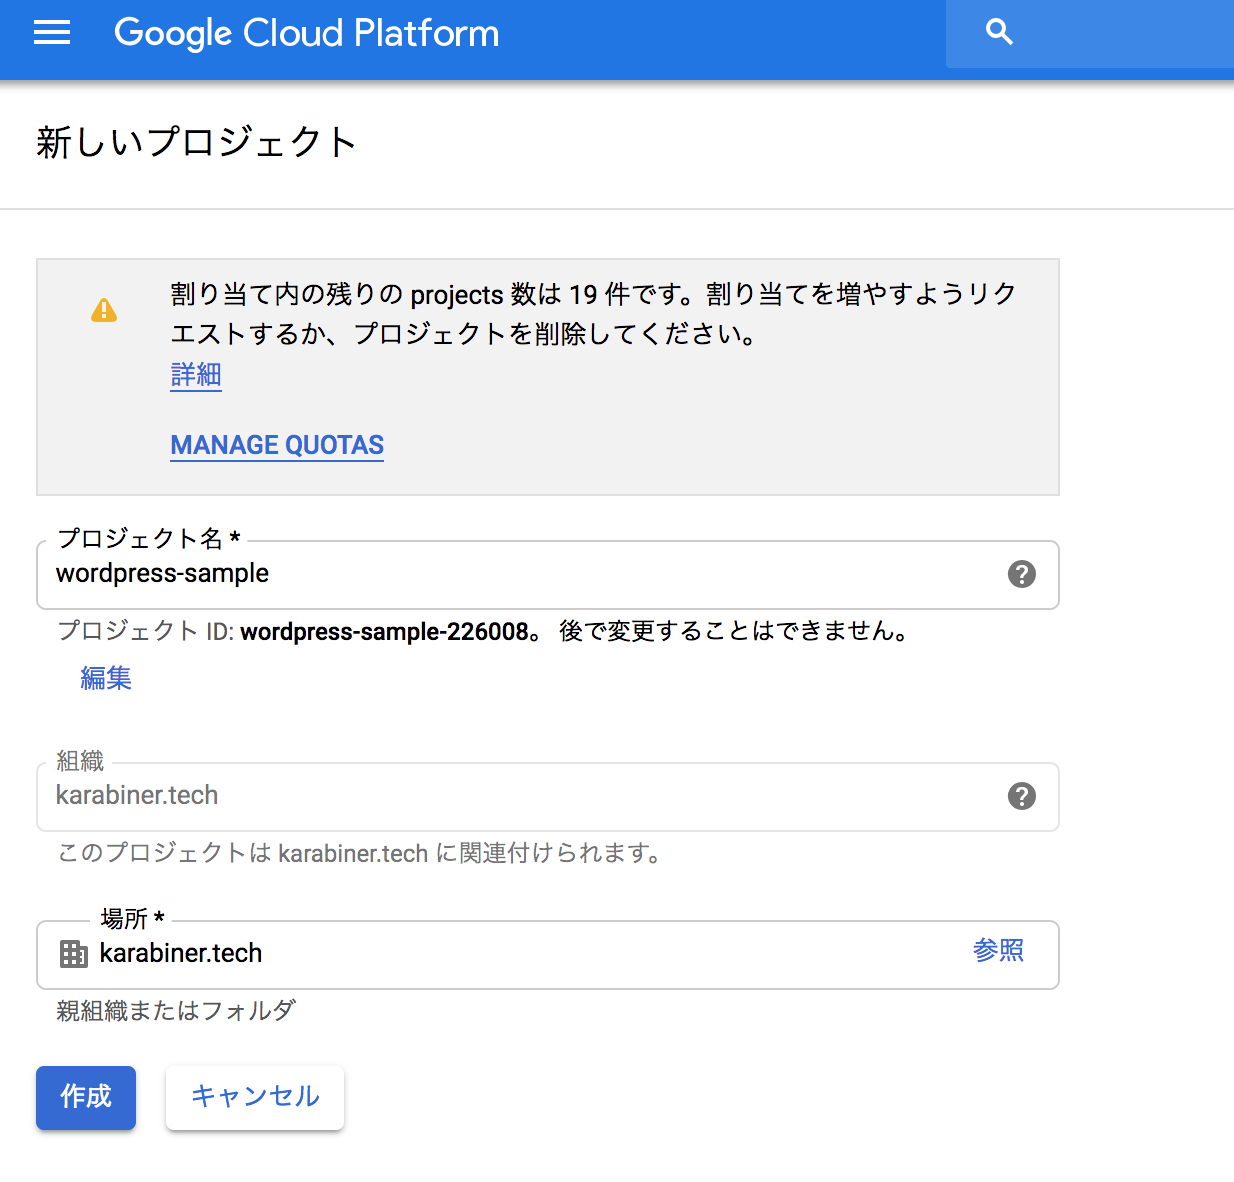Click the building icon in location field
The width and height of the screenshot is (1234, 1182).
(x=74, y=954)
